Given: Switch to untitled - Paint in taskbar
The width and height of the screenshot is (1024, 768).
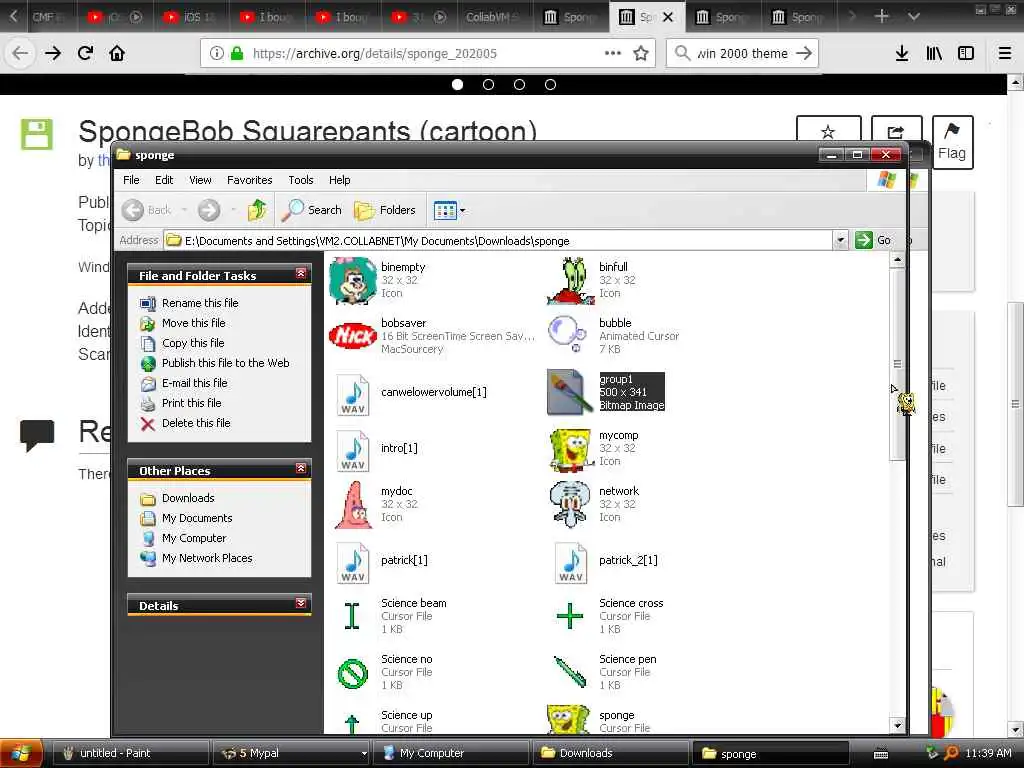Looking at the screenshot, I should click(130, 754).
